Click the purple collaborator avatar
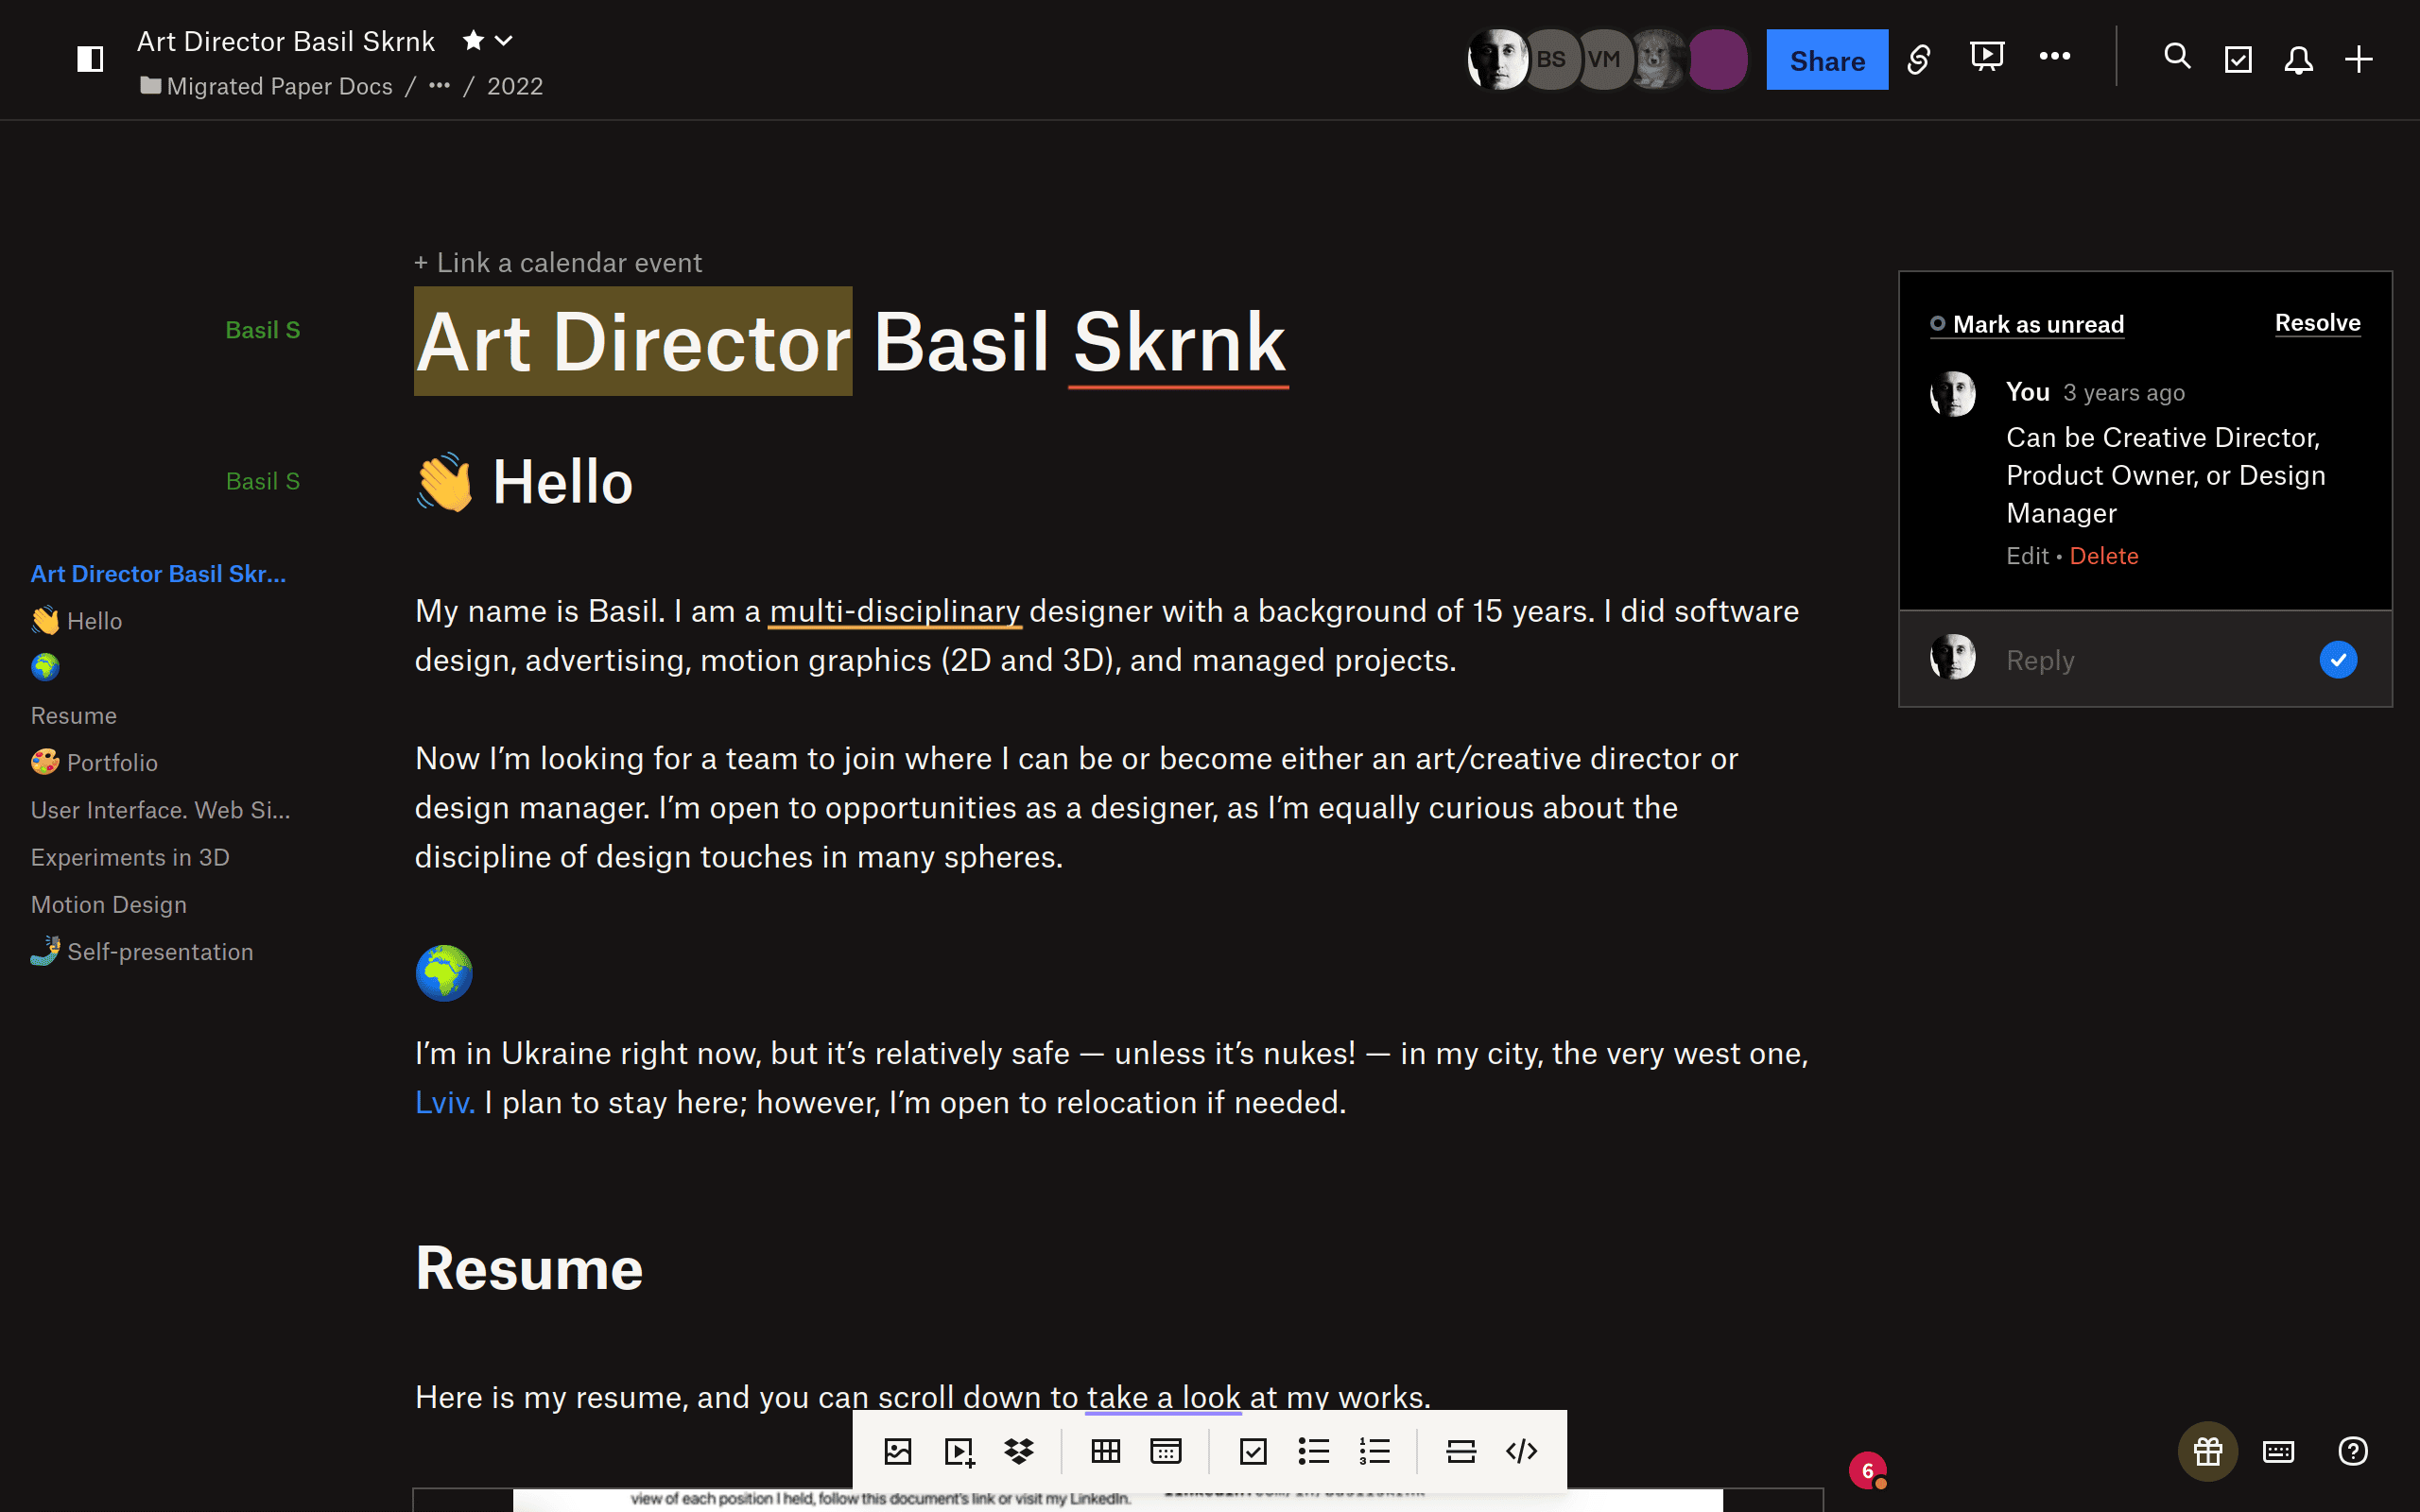The height and width of the screenshot is (1512, 2420). pos(1716,60)
